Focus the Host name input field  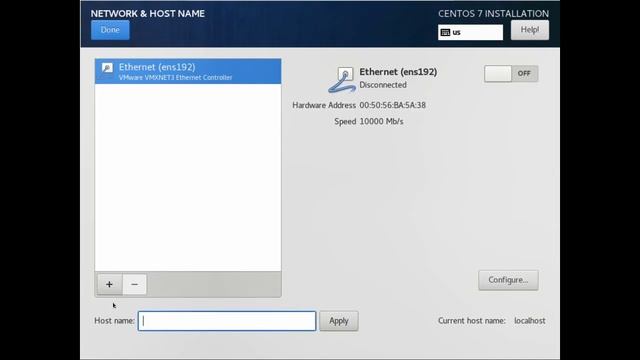coord(227,321)
